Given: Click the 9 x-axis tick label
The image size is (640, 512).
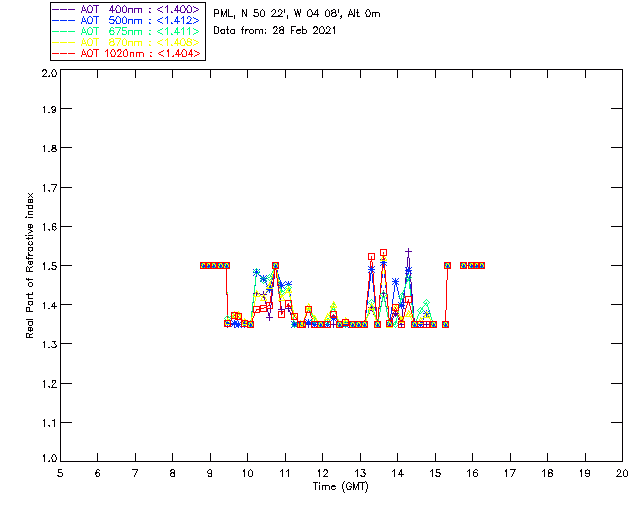Looking at the screenshot, I should (x=210, y=473).
